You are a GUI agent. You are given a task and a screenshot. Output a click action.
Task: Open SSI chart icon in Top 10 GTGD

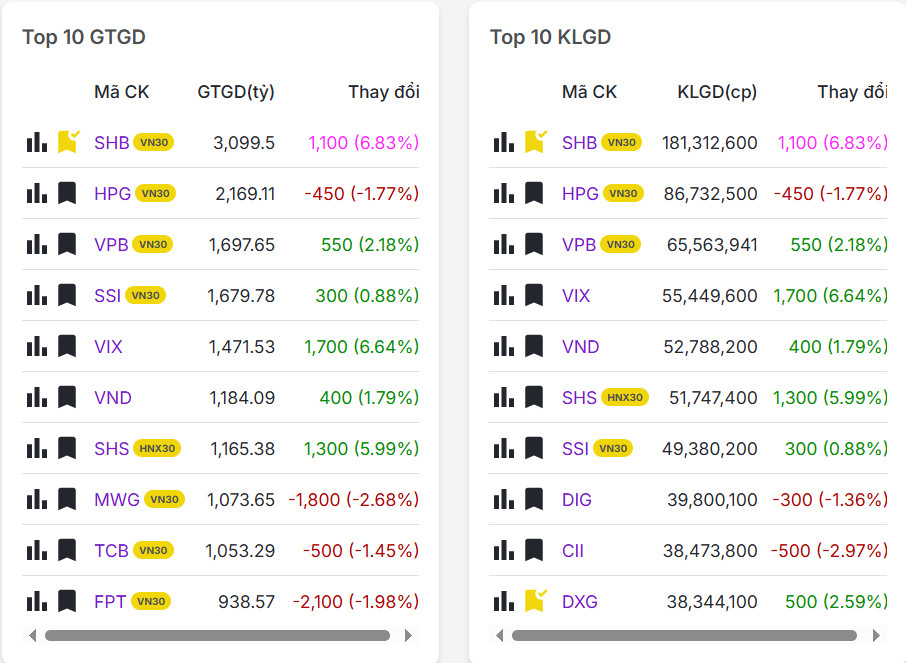click(37, 295)
